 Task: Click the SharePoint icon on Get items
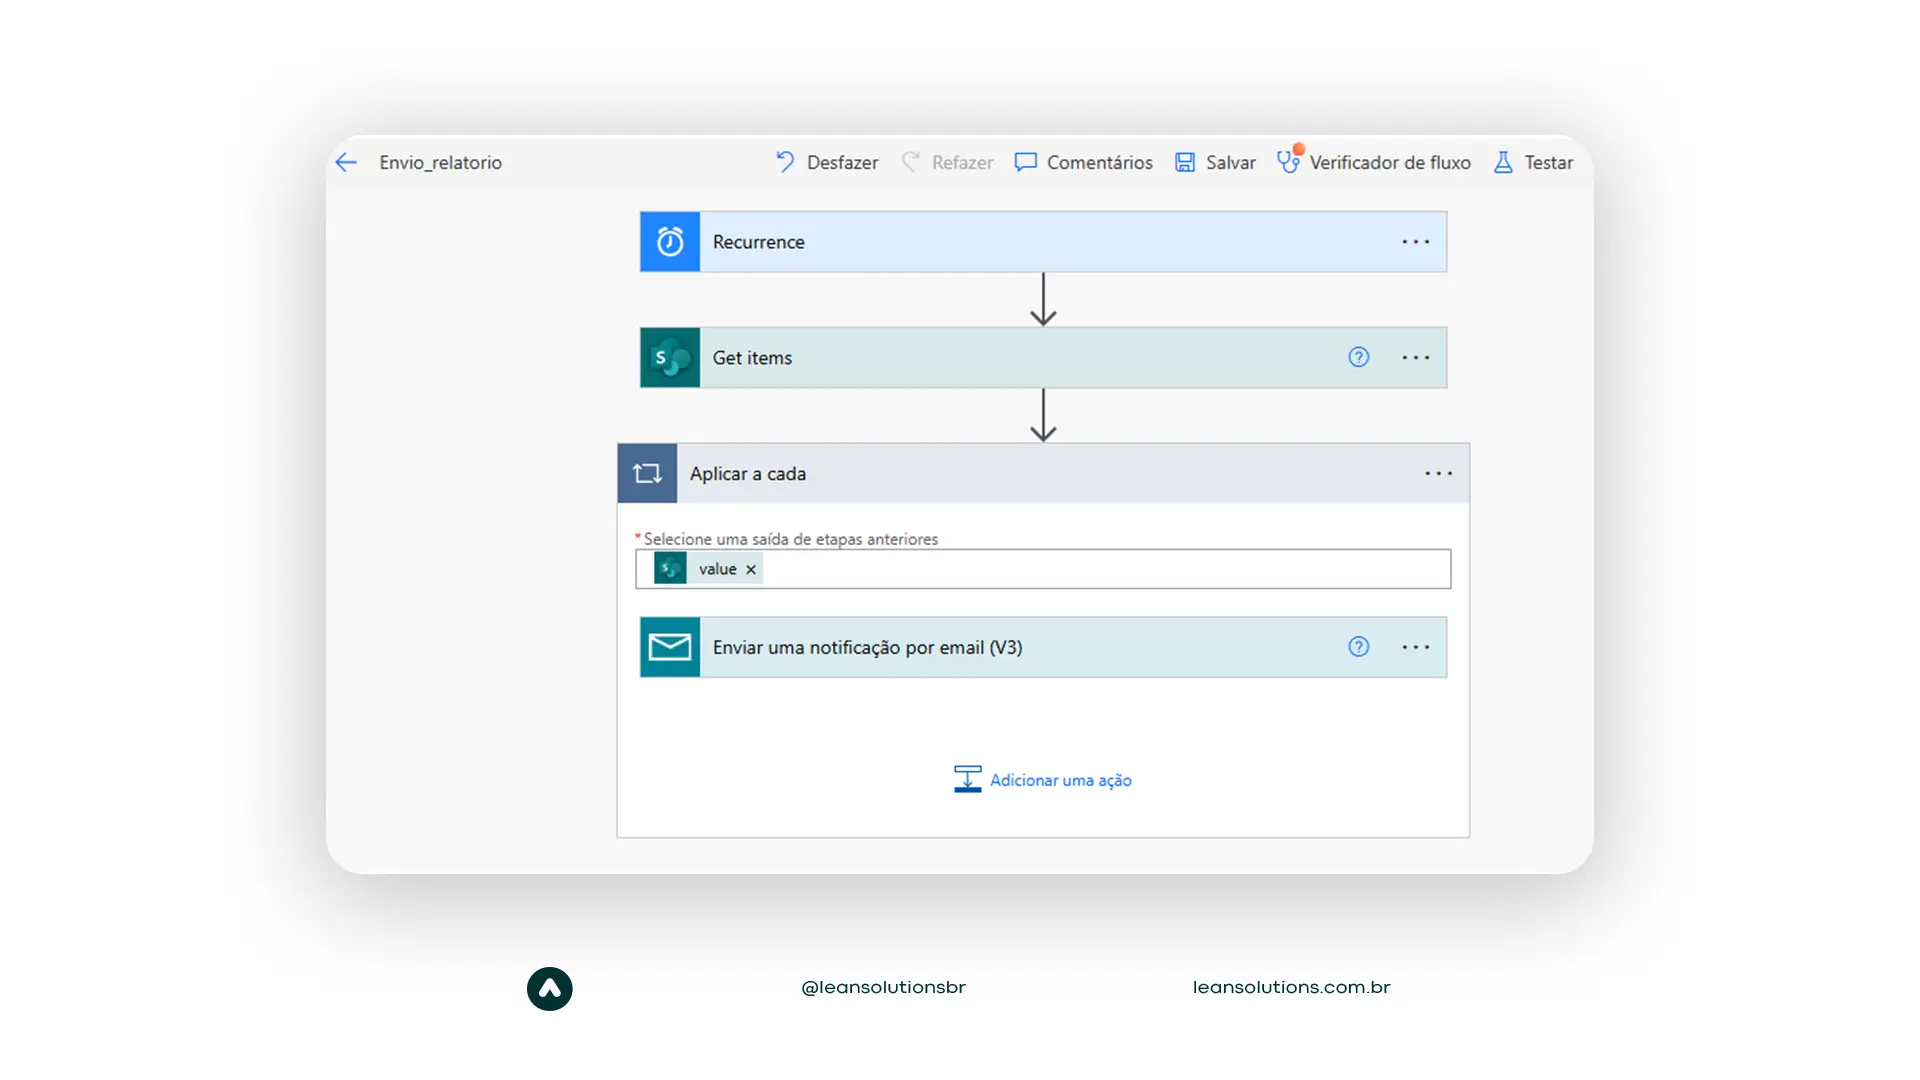[670, 357]
